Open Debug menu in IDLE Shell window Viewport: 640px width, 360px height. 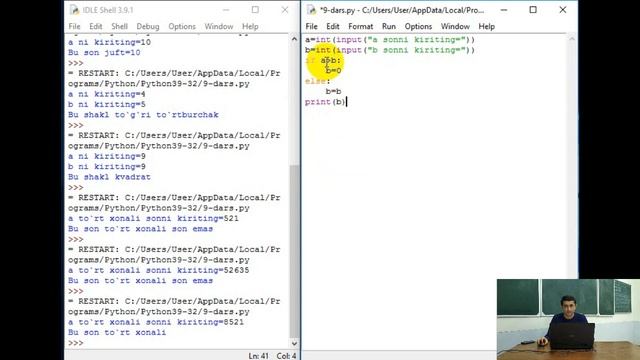pyautogui.click(x=148, y=27)
